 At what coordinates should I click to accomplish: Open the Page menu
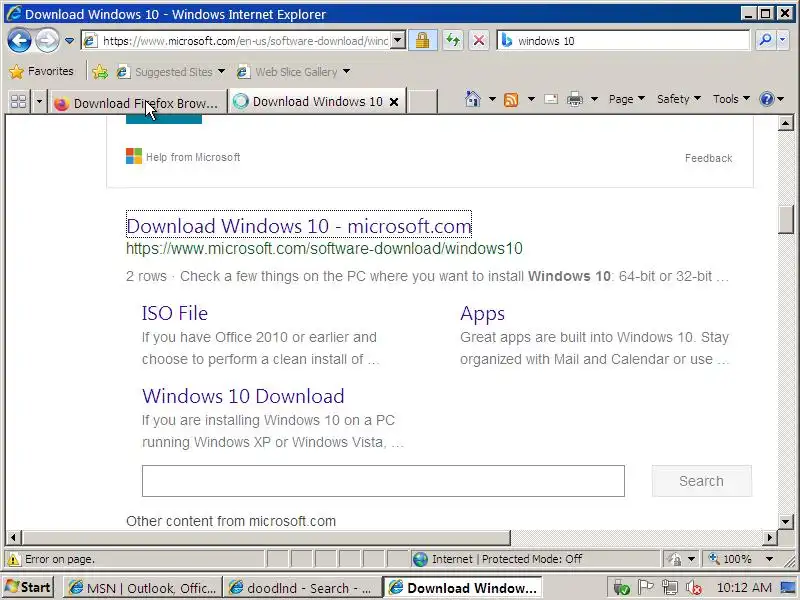click(x=627, y=98)
